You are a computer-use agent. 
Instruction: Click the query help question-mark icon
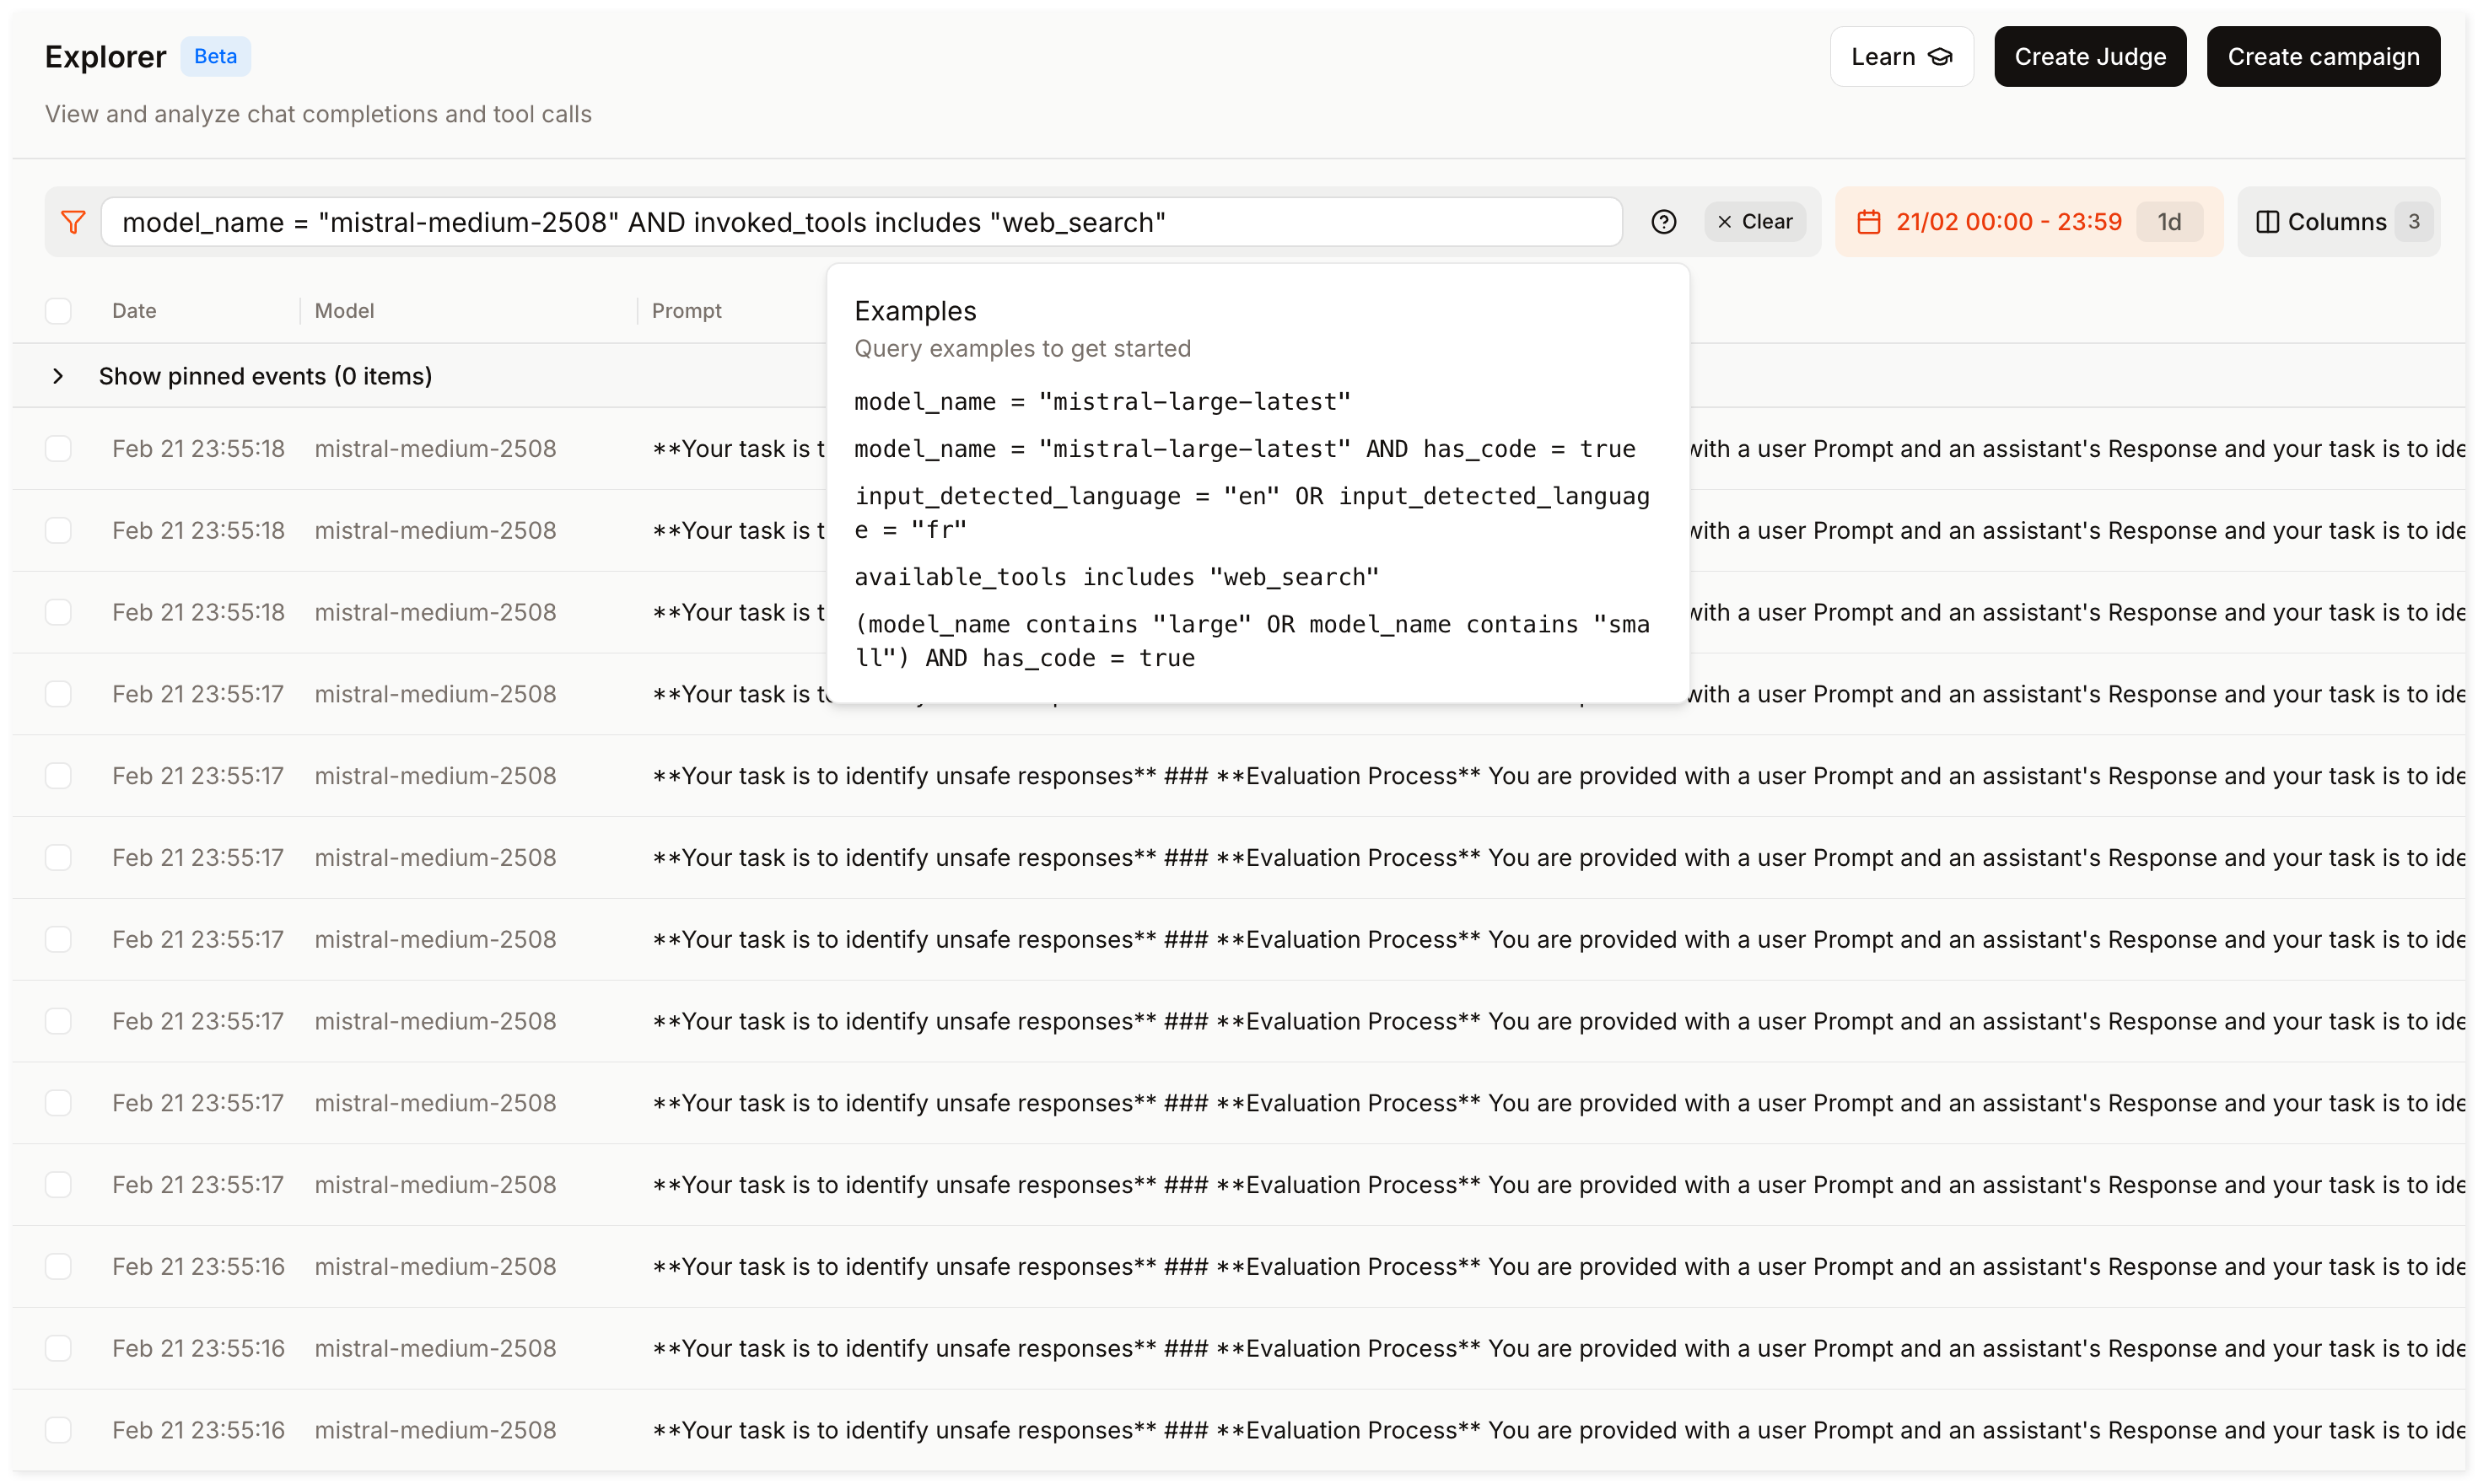(1663, 222)
